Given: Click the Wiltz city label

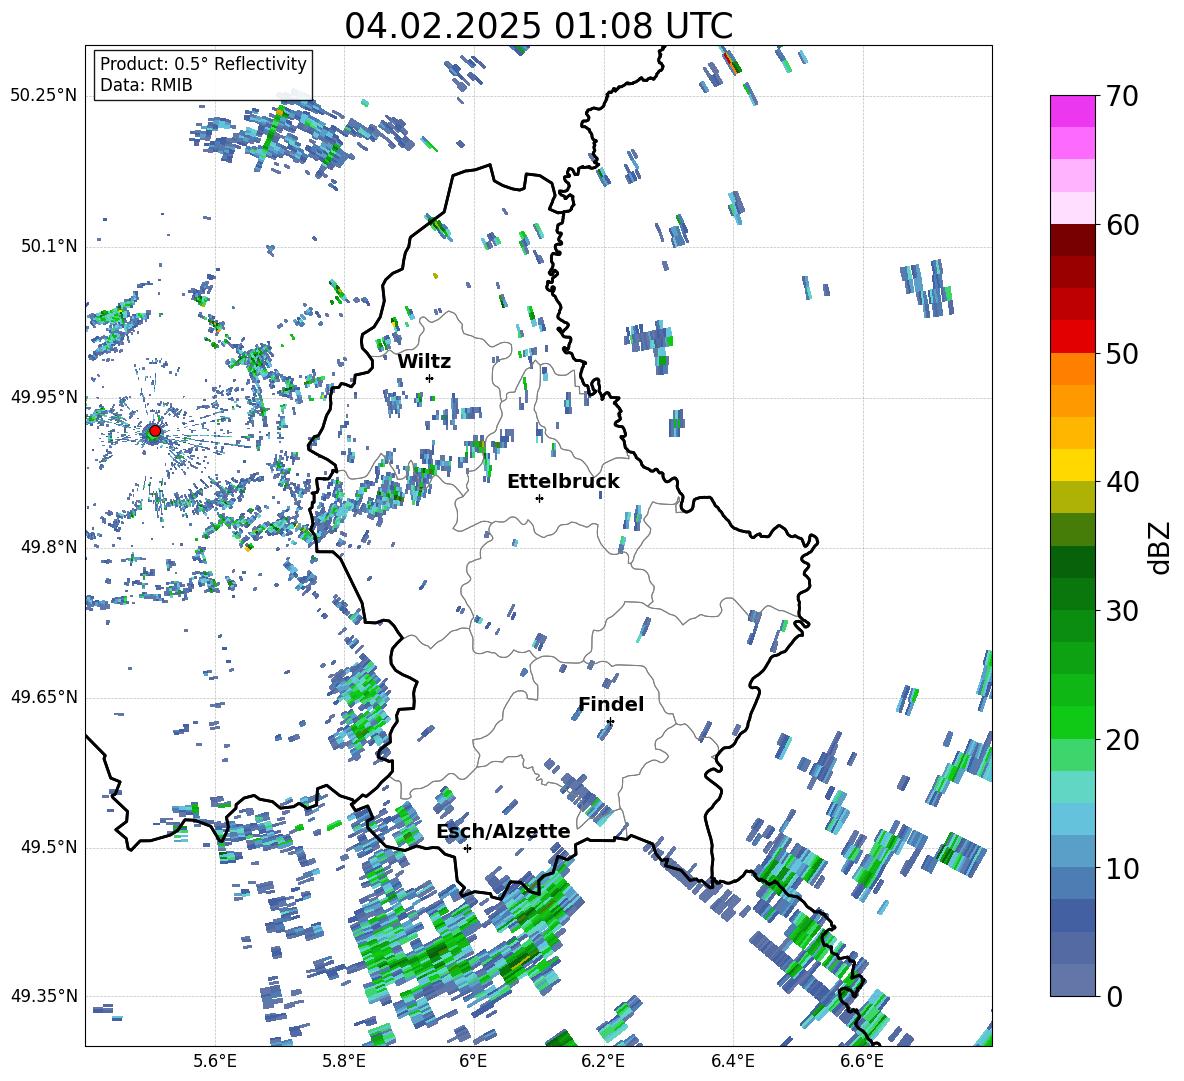Looking at the screenshot, I should 424,362.
